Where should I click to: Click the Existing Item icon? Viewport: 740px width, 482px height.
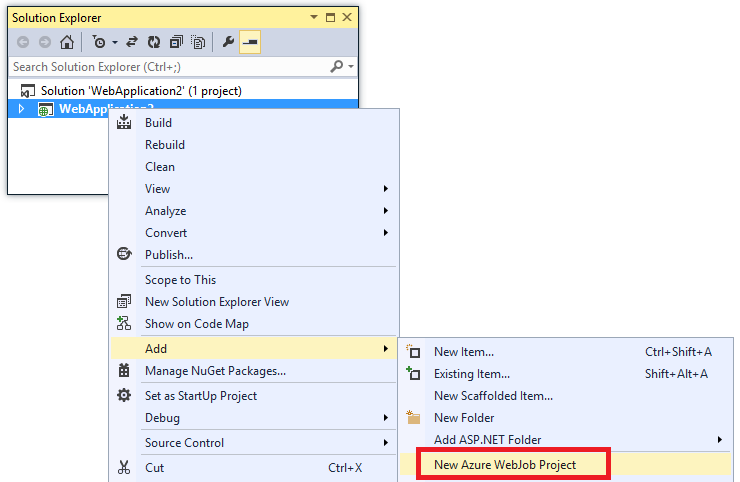[413, 373]
